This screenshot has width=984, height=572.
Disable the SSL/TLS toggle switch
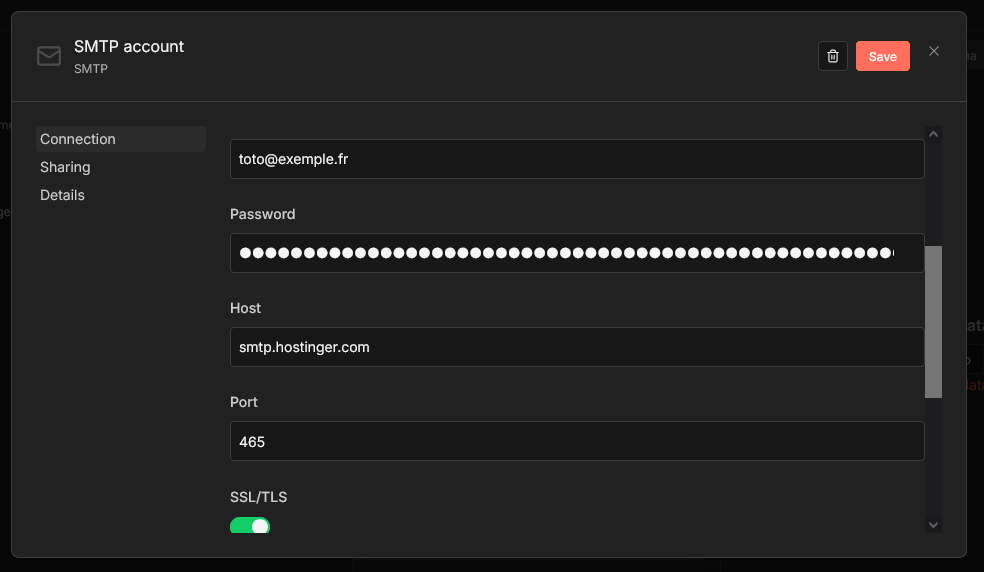pyautogui.click(x=250, y=526)
